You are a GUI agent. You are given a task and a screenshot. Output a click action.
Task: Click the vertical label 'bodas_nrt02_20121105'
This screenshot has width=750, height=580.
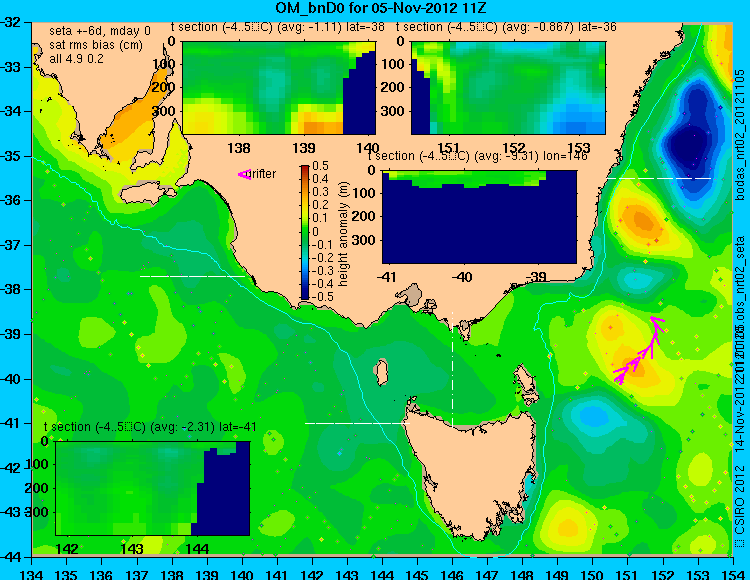coord(740,134)
